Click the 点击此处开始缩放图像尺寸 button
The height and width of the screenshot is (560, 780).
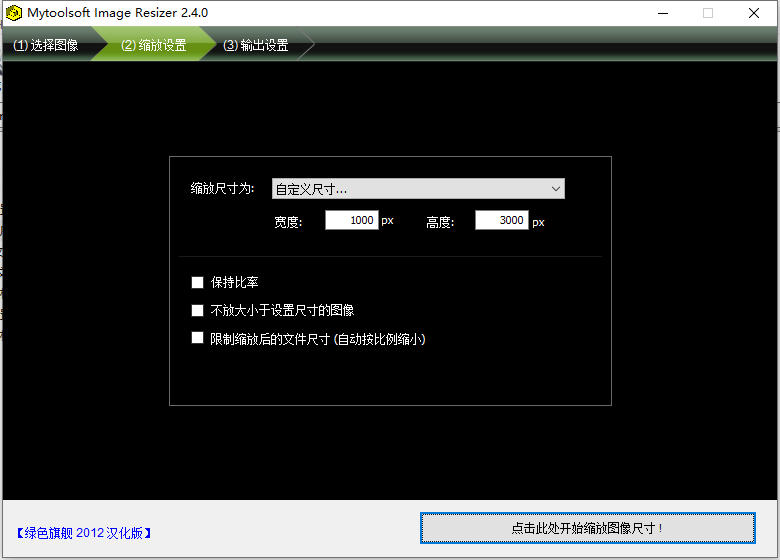click(x=587, y=528)
